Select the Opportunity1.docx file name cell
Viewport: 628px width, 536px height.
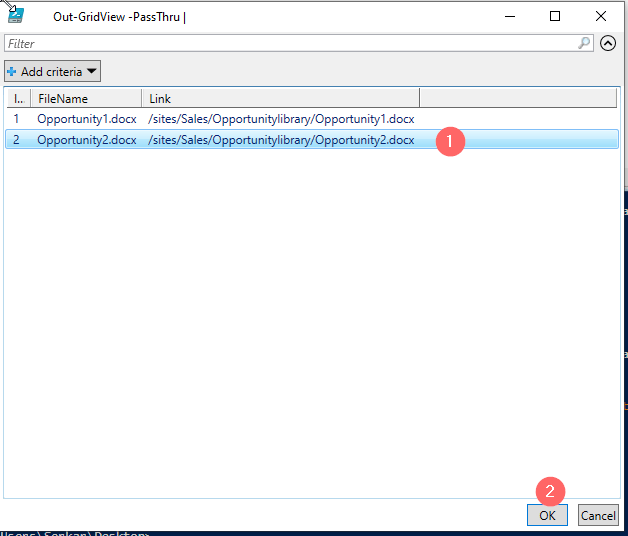pos(87,119)
